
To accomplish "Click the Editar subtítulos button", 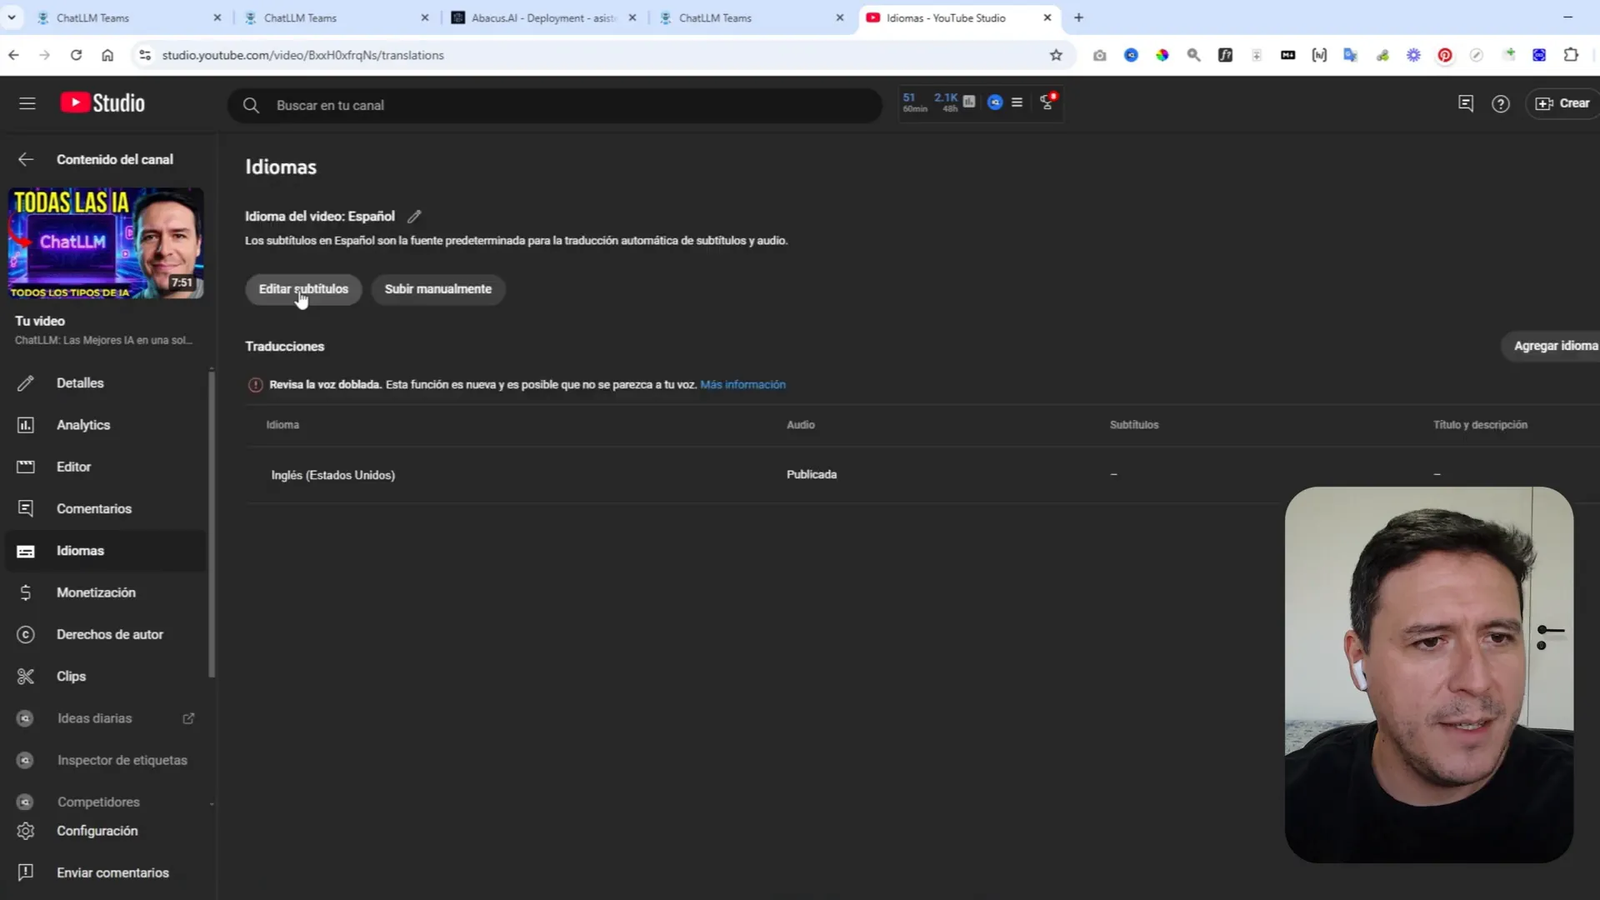I will [302, 289].
